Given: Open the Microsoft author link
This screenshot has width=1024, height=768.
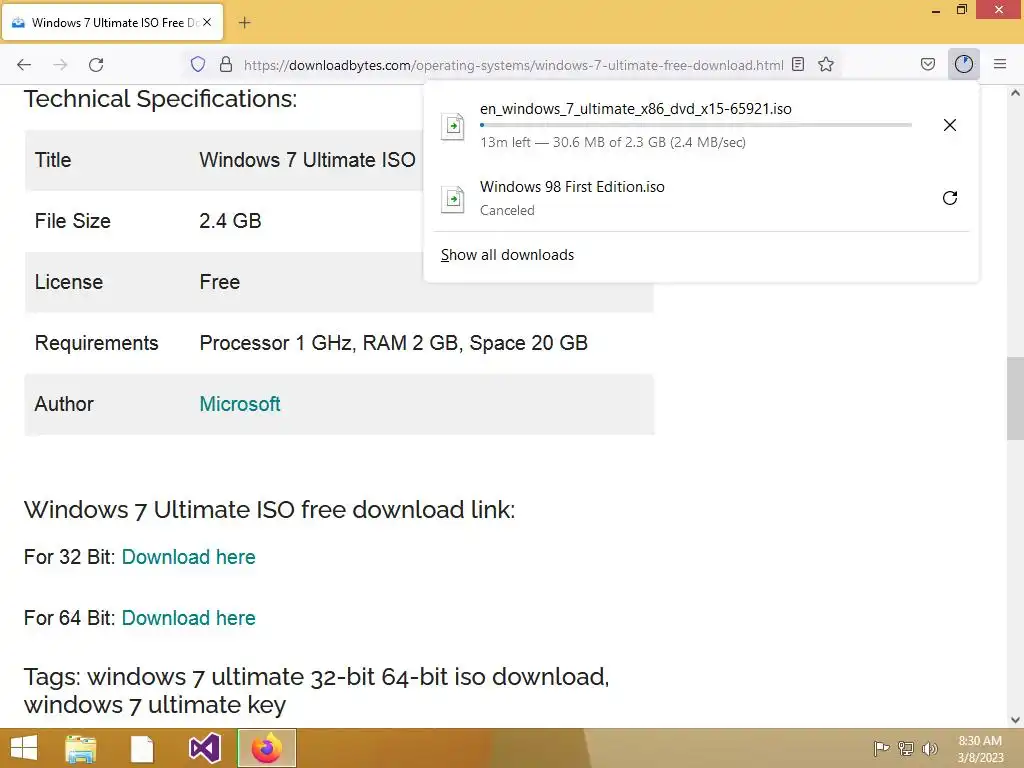Looking at the screenshot, I should click(240, 404).
